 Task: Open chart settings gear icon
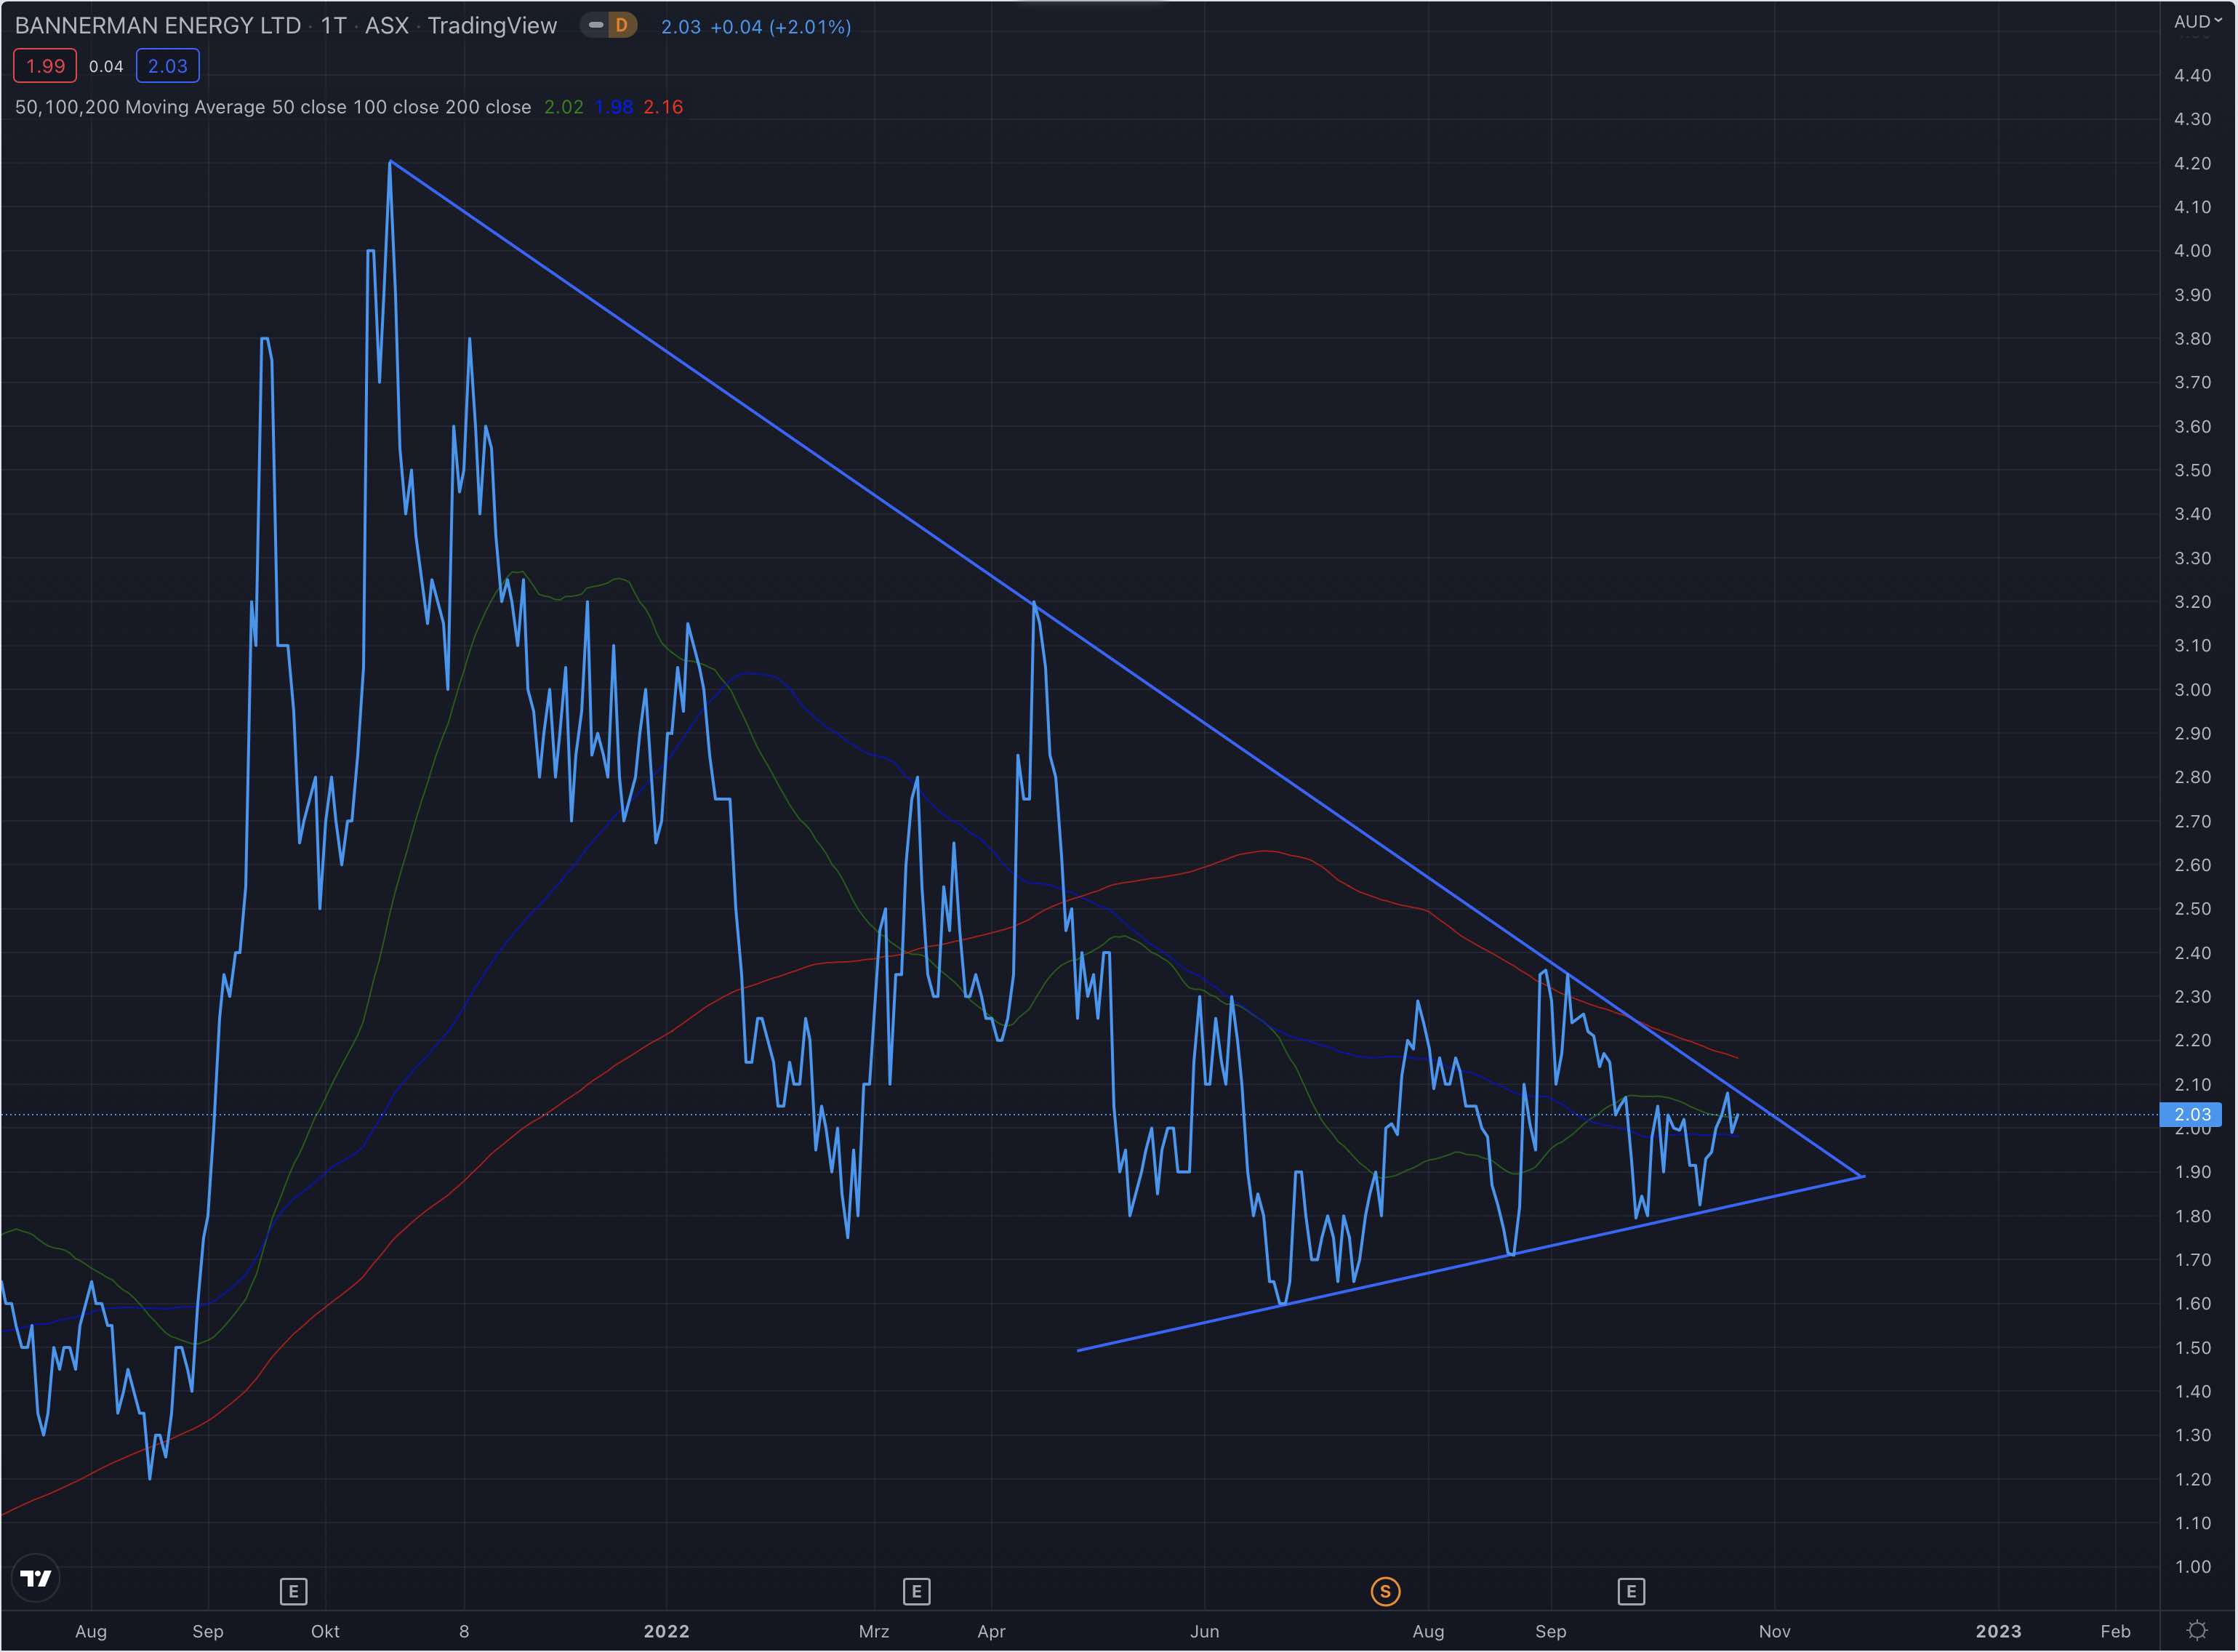[2196, 1631]
